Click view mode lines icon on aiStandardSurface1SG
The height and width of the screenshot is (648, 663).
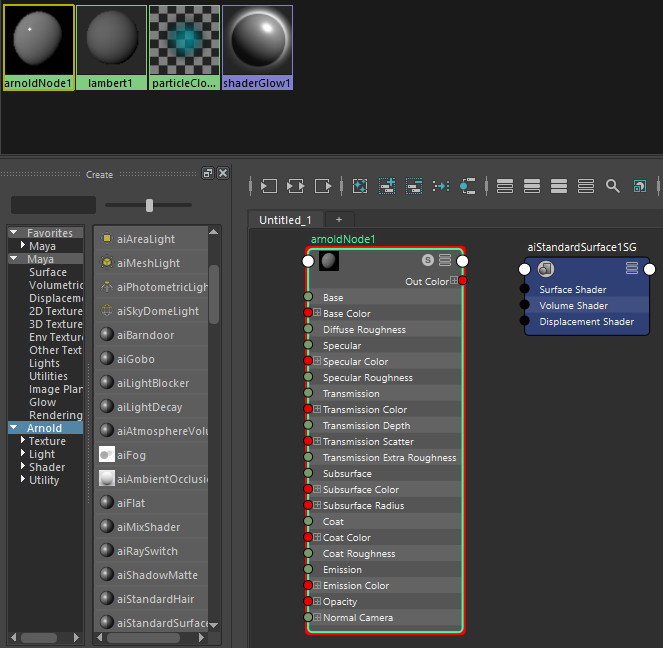632,268
